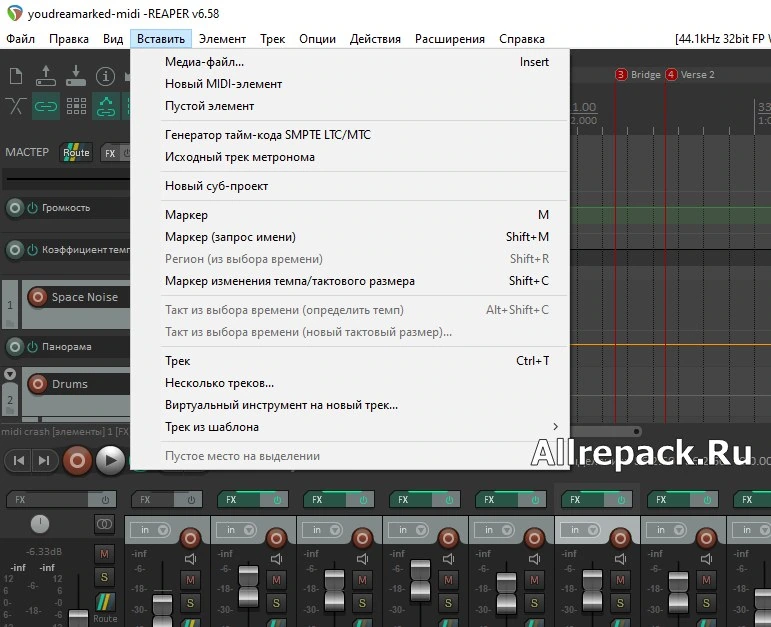This screenshot has height=627, width=771.
Task: Bypass the Коэффициент темпа envelope
Action: coord(32,250)
